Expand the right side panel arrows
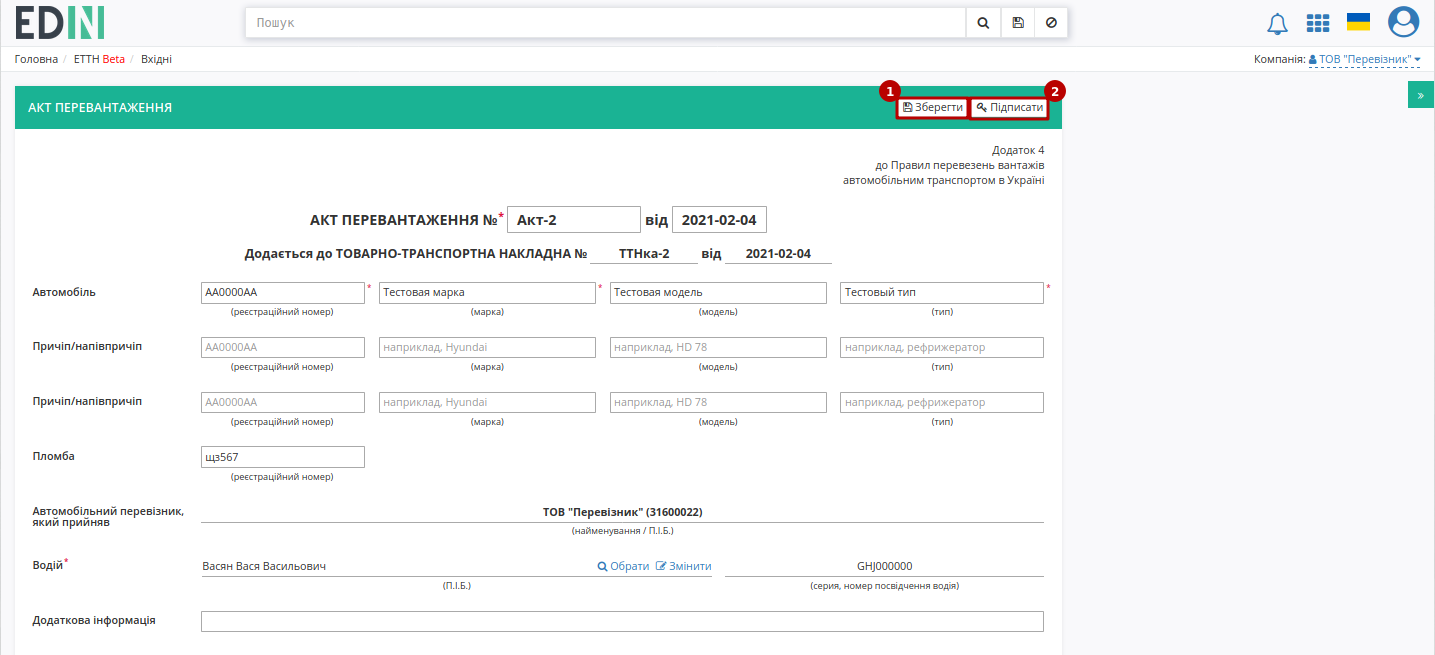The image size is (1435, 655). [x=1420, y=94]
